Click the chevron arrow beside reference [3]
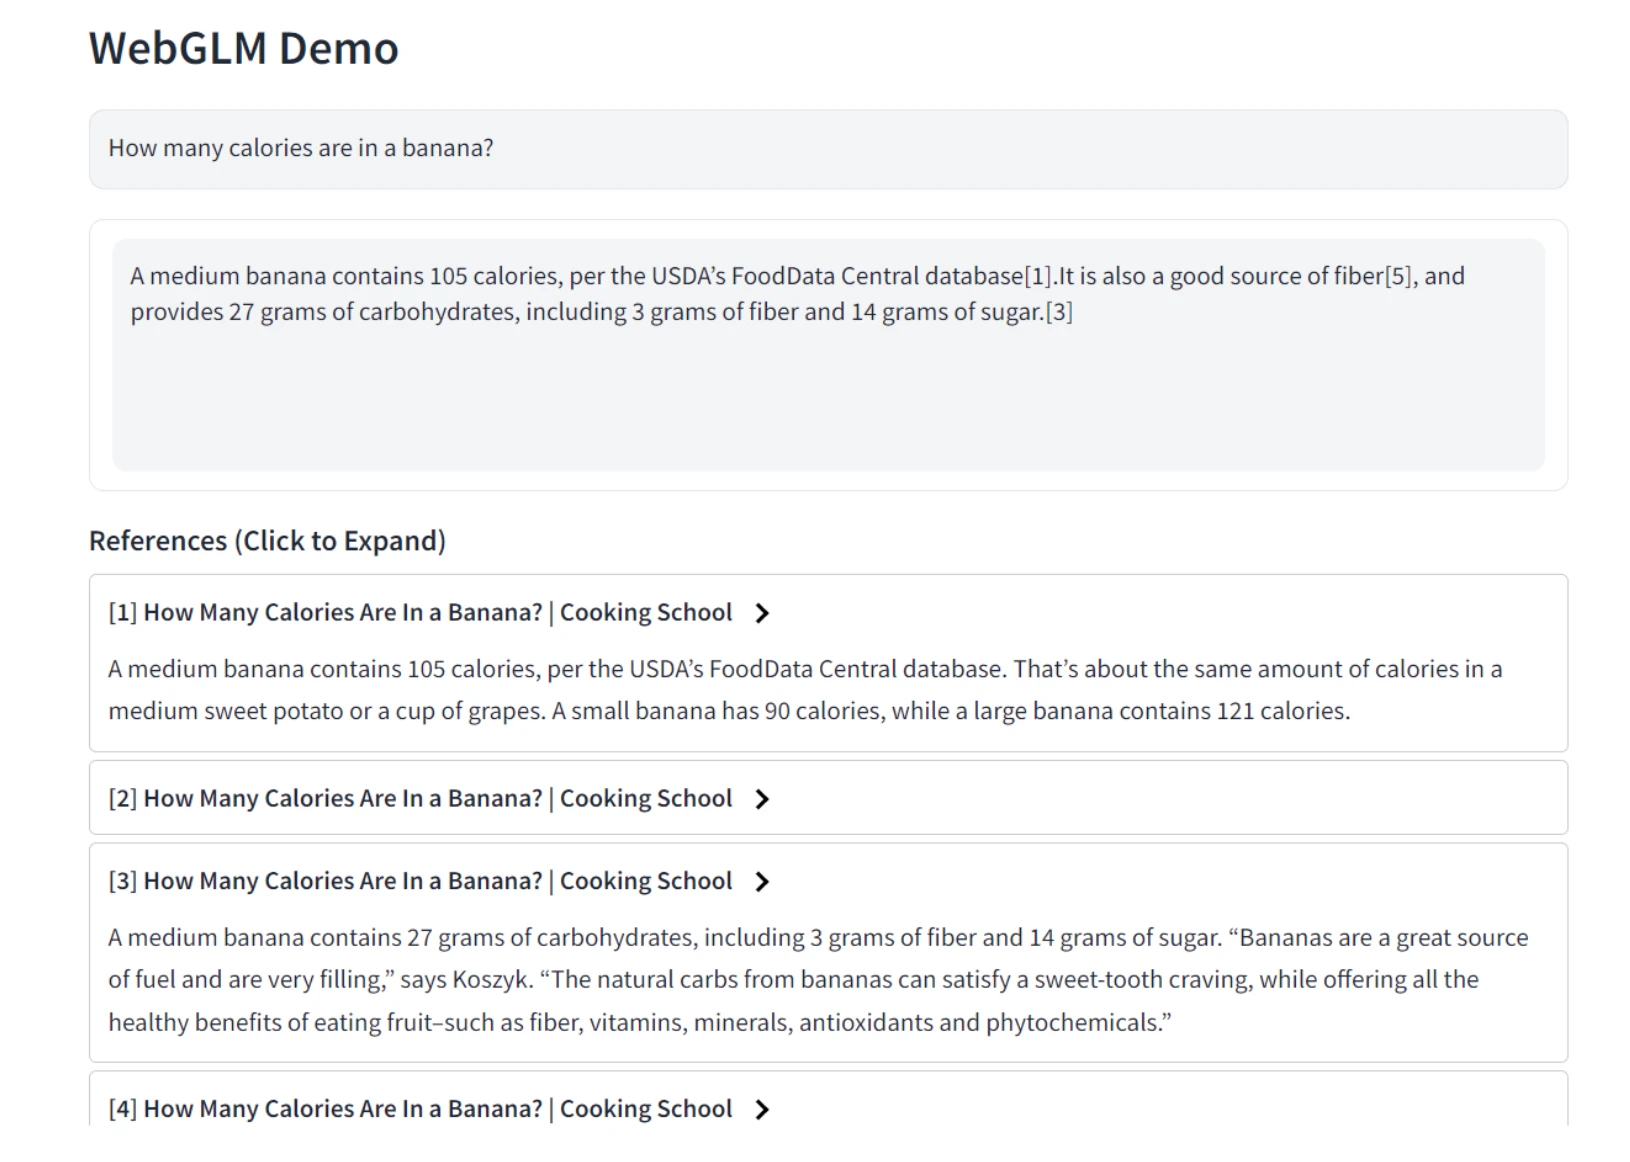Viewport: 1630px width, 1162px height. 762,881
